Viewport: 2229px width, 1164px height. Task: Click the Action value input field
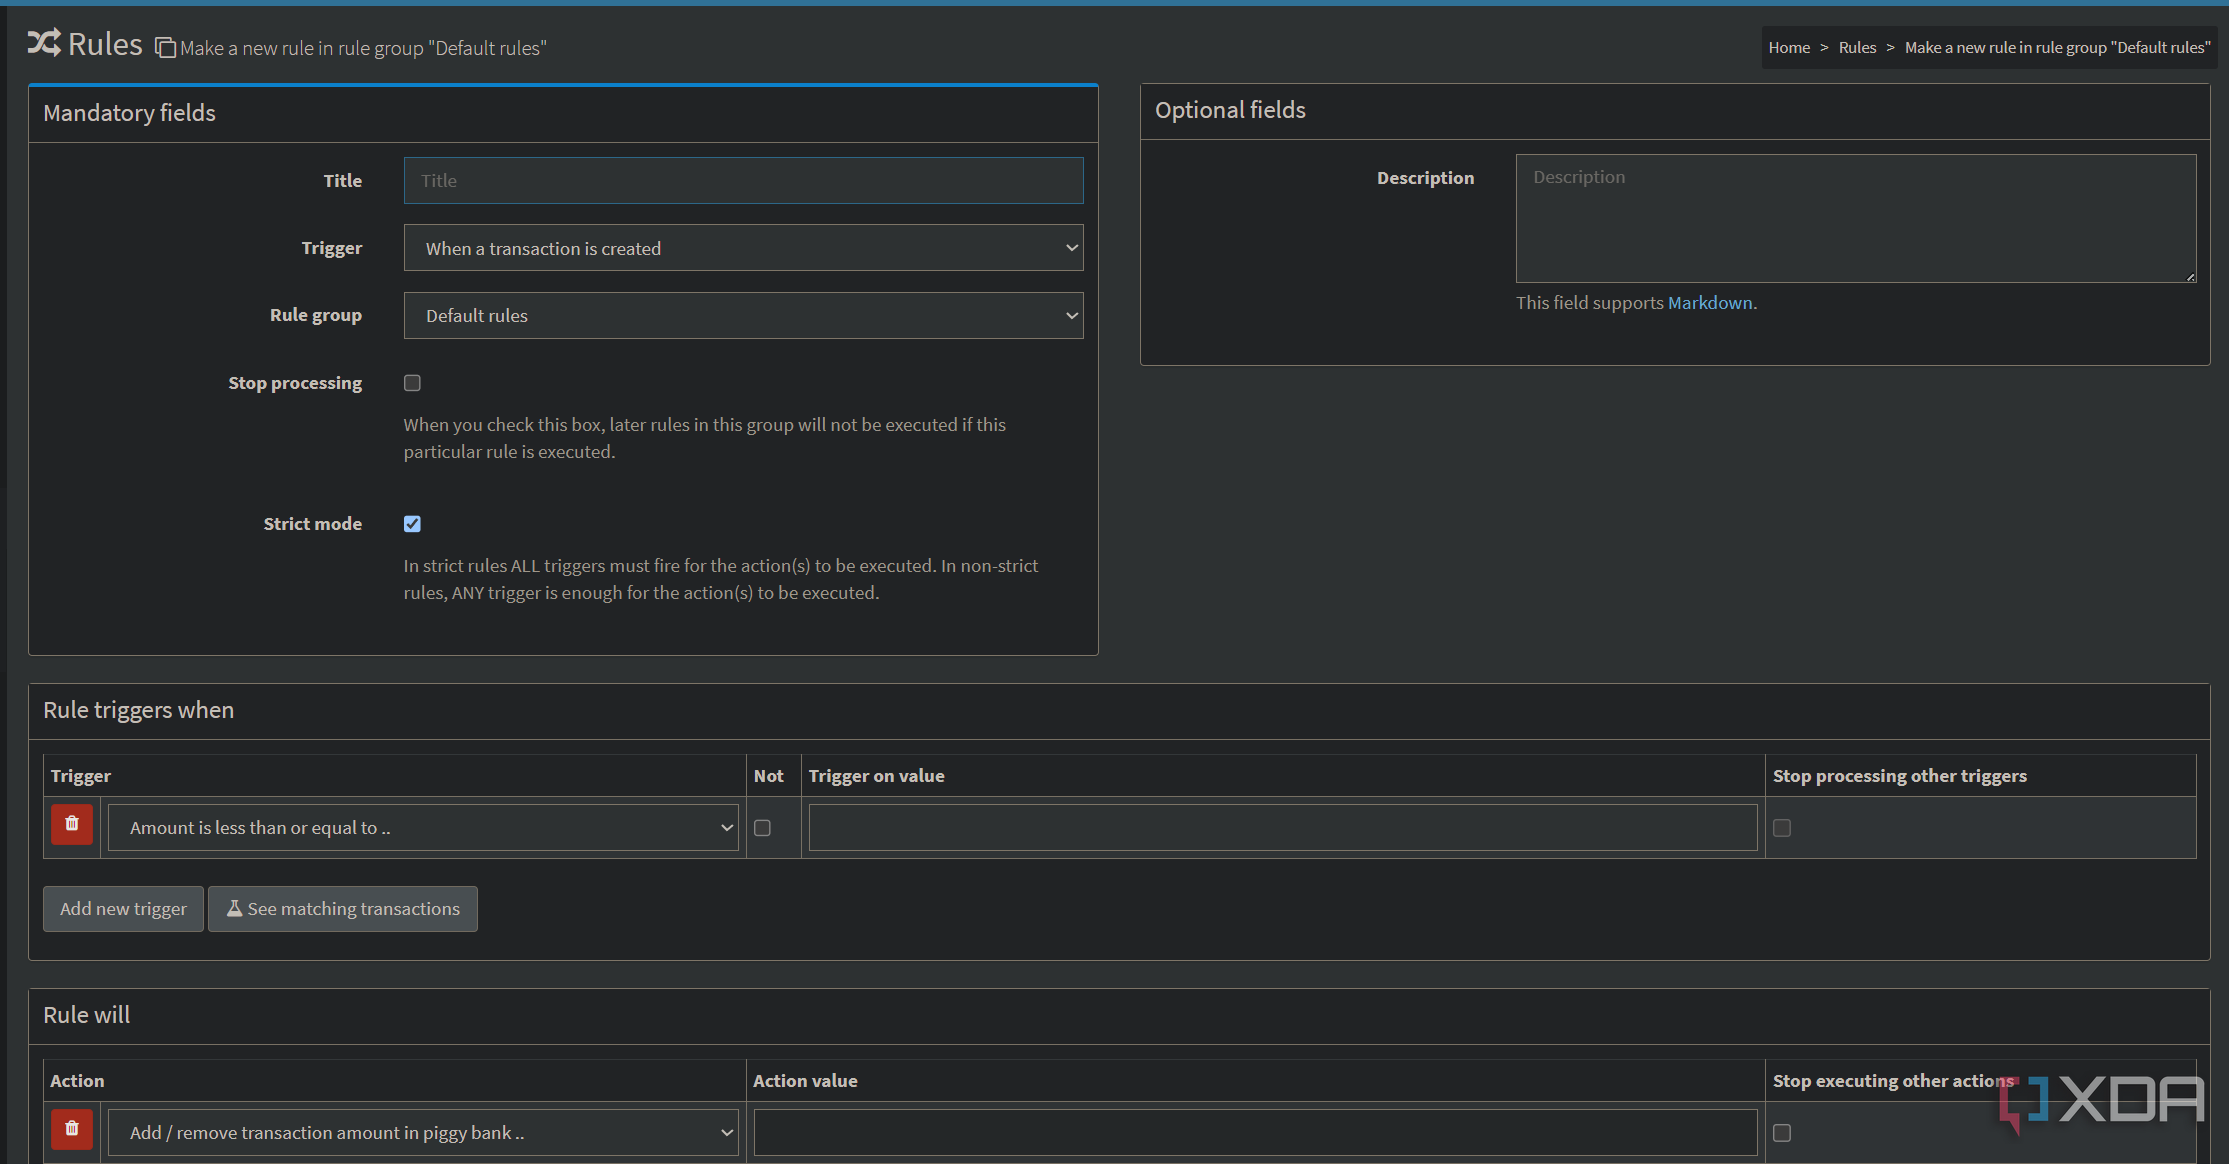pyautogui.click(x=1255, y=1133)
